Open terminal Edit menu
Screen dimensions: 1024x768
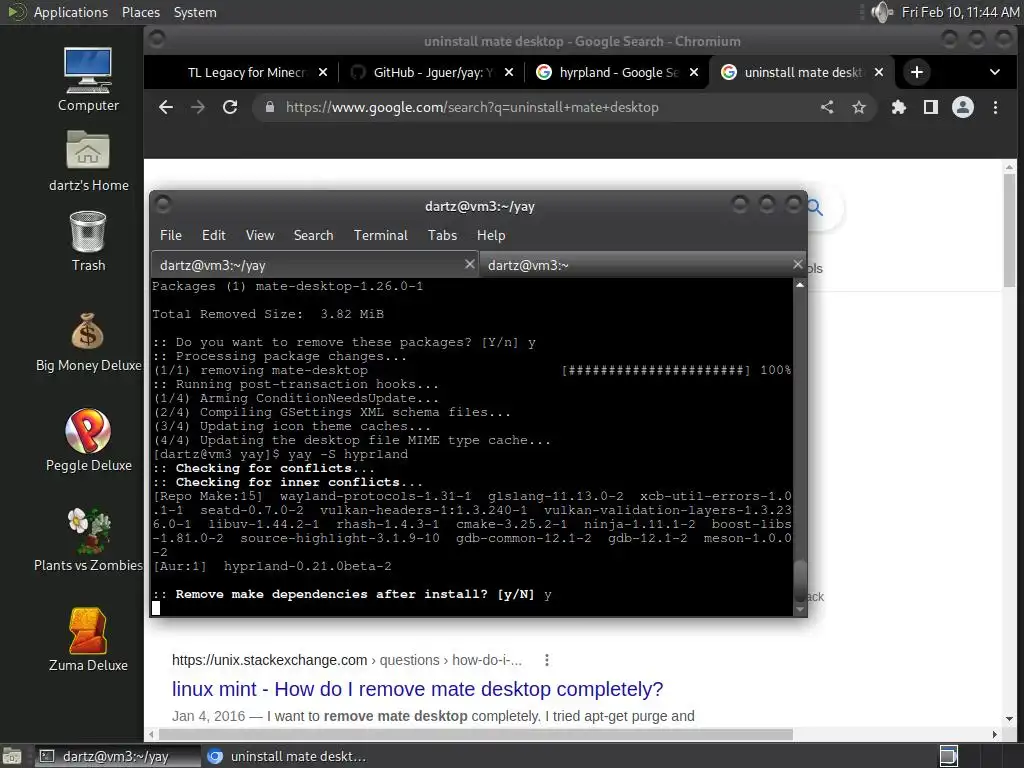(214, 235)
